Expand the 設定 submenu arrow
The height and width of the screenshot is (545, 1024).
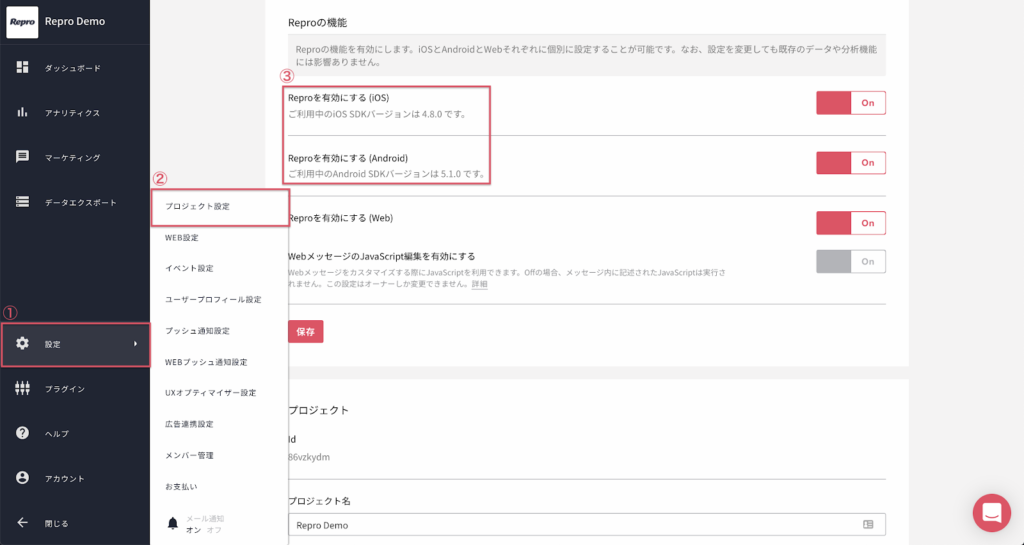(136, 343)
